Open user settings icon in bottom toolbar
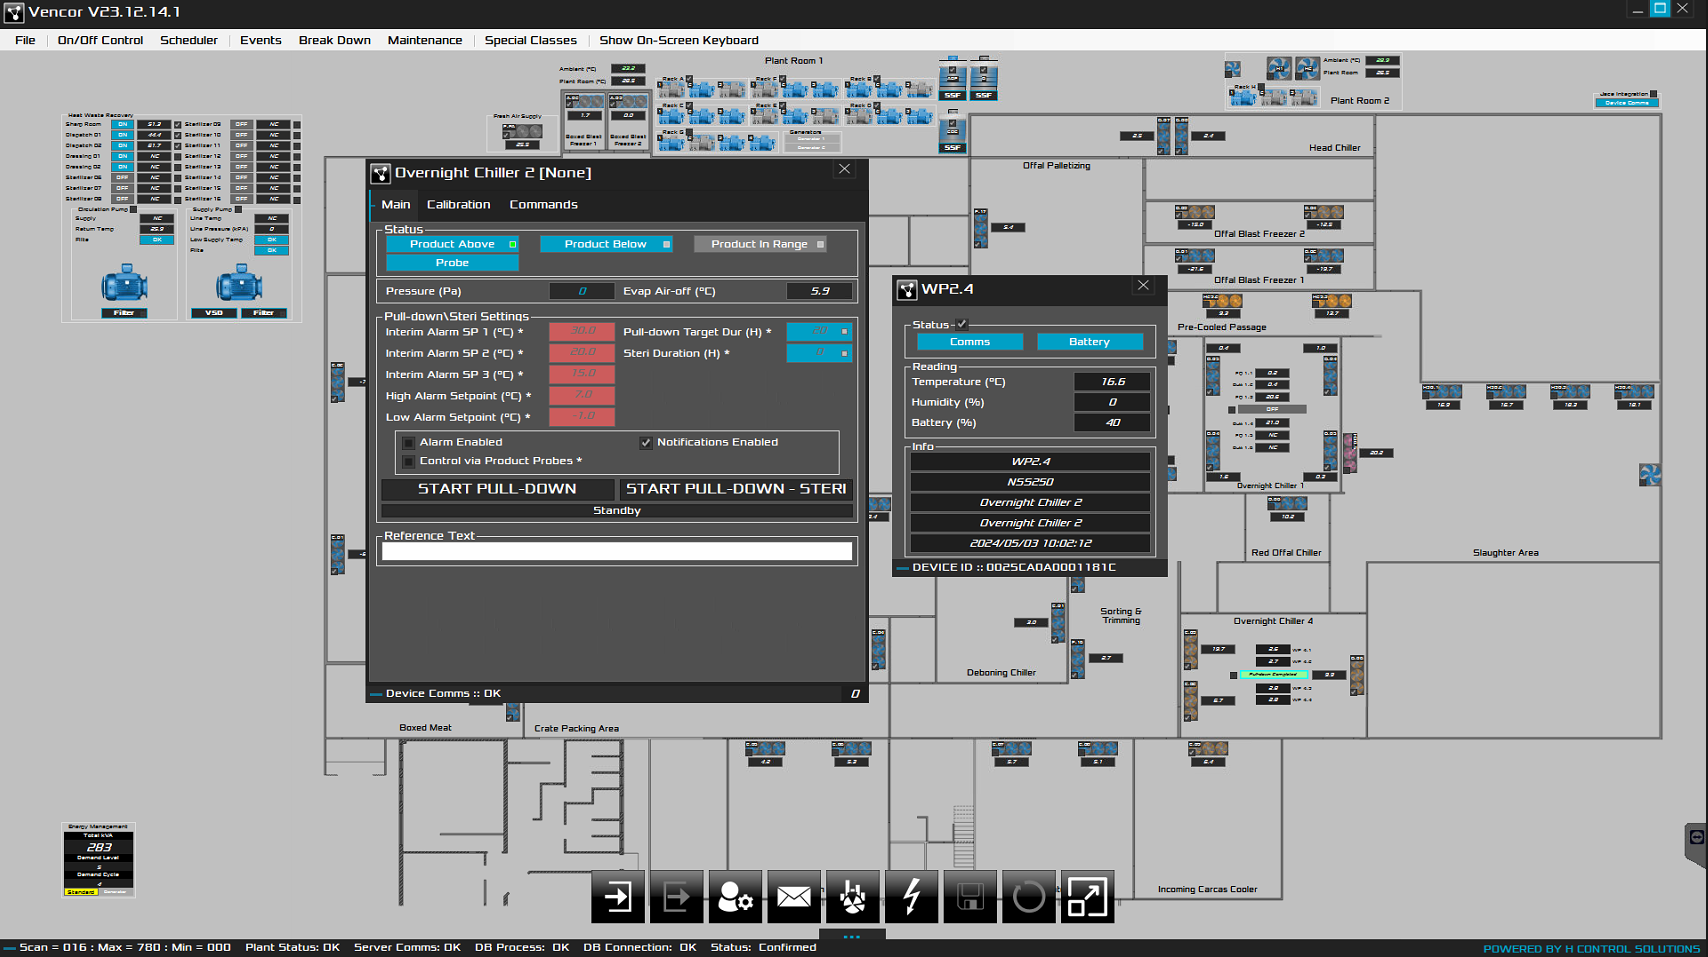Image resolution: width=1708 pixels, height=957 pixels. click(x=736, y=897)
